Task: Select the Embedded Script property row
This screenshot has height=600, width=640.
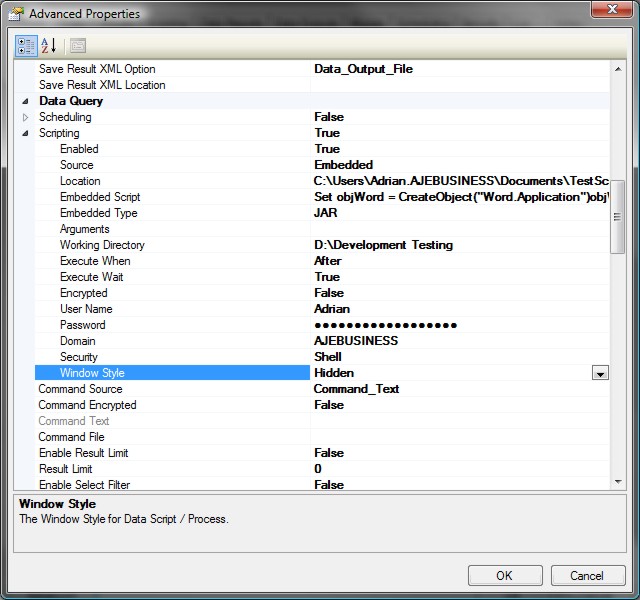Action: coord(100,197)
